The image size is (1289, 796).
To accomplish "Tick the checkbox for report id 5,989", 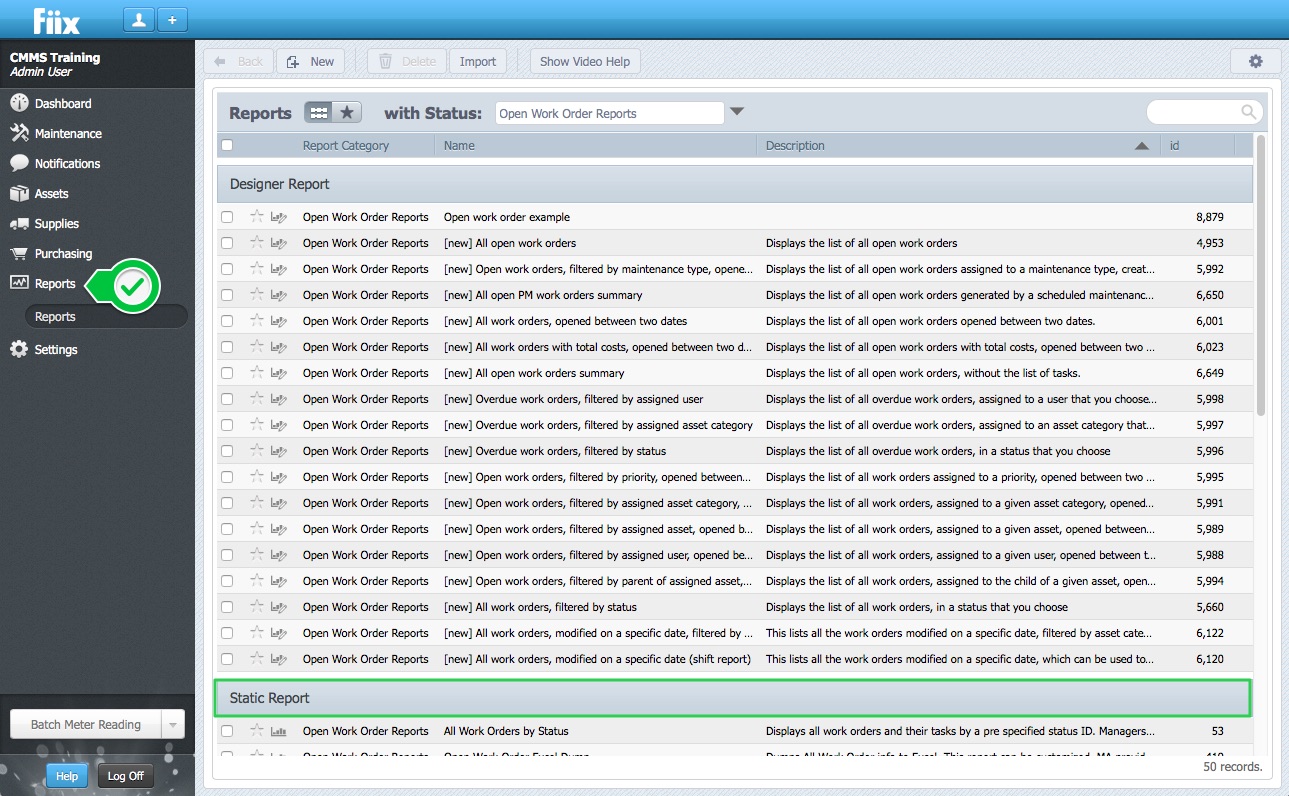I will pos(227,529).
